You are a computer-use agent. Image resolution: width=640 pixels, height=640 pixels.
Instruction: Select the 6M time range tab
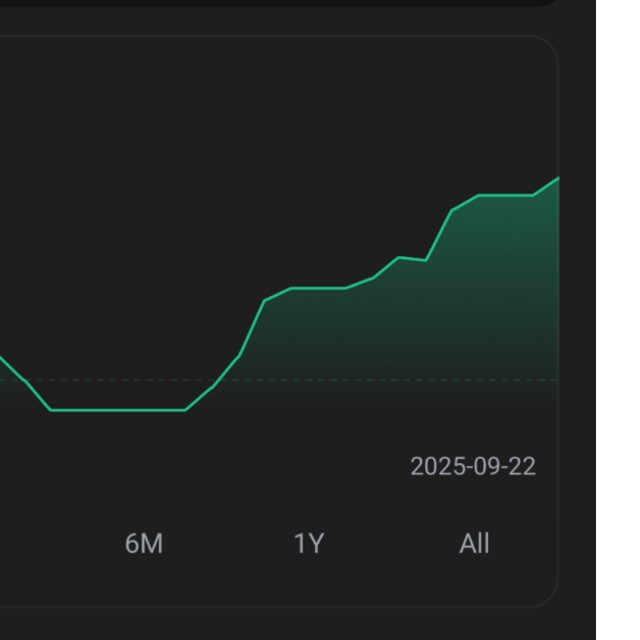coord(144,544)
